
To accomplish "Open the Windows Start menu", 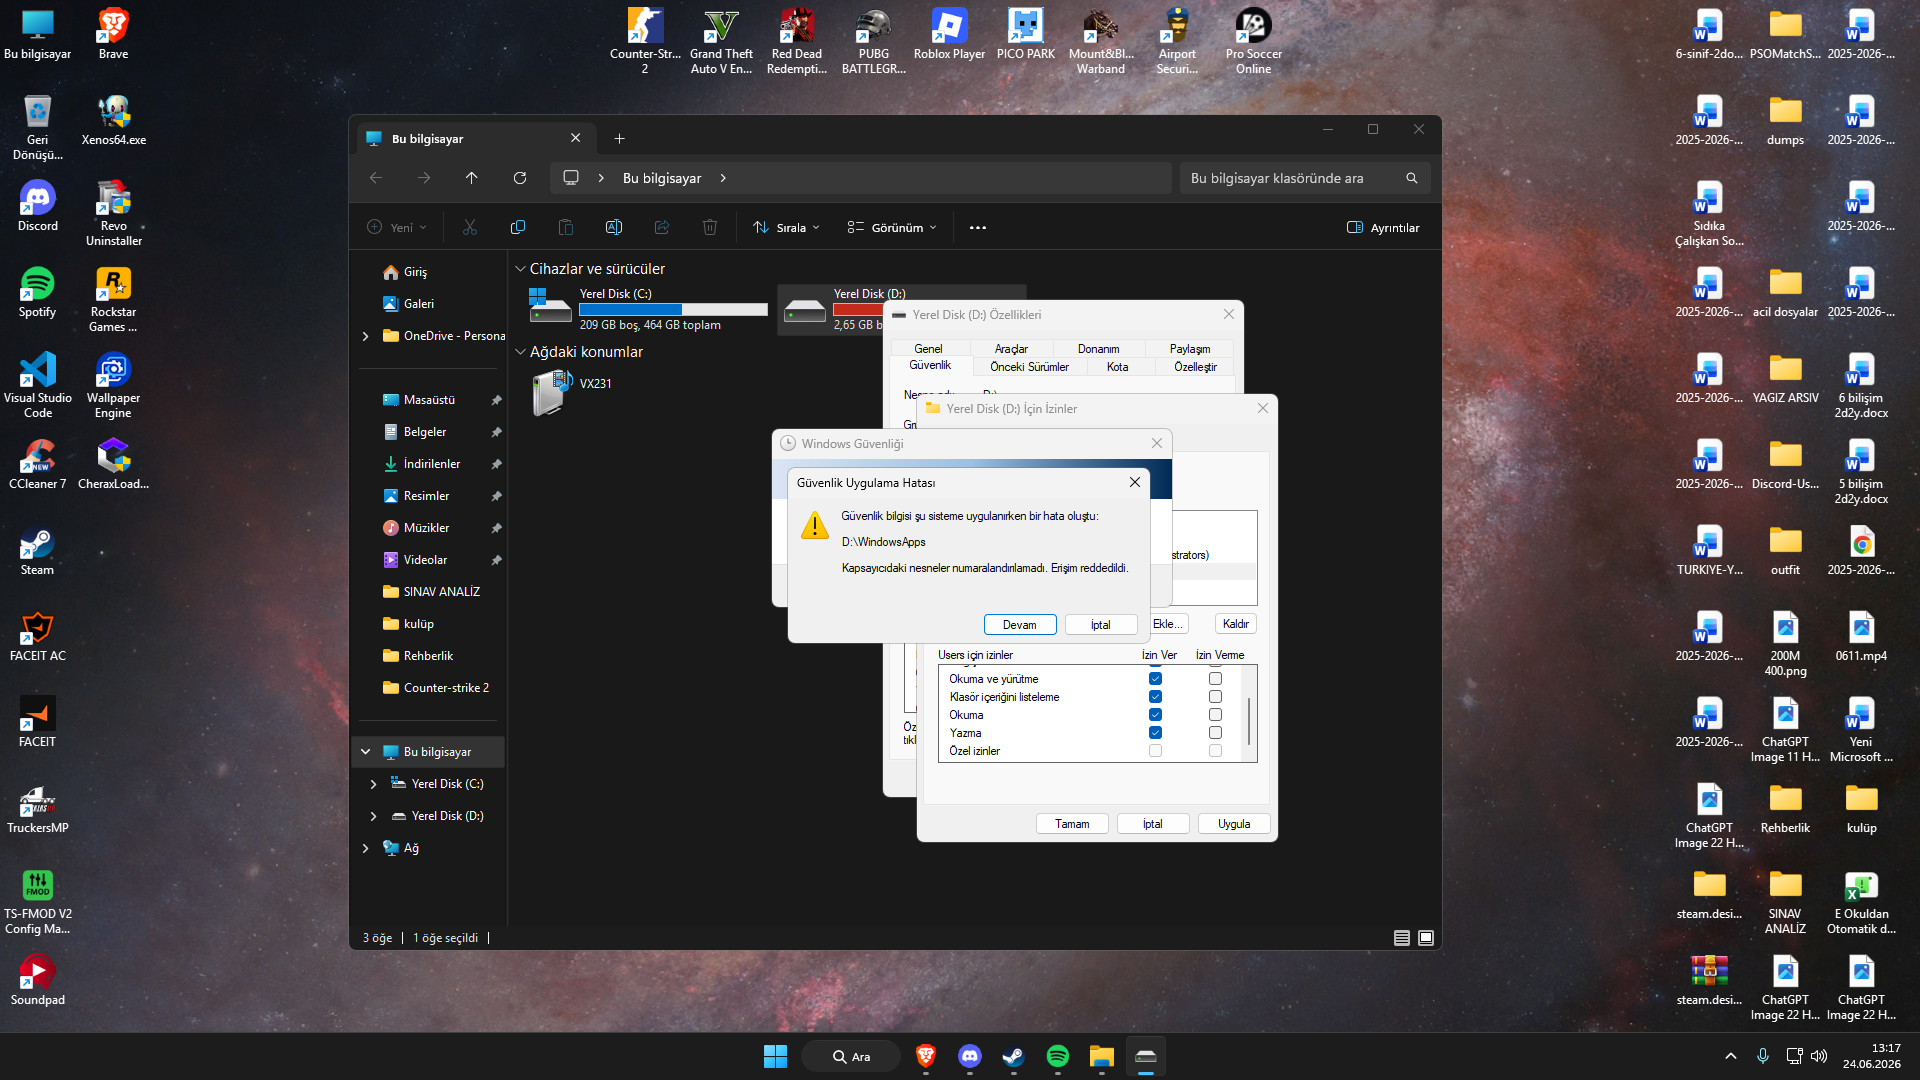I will click(x=775, y=1056).
